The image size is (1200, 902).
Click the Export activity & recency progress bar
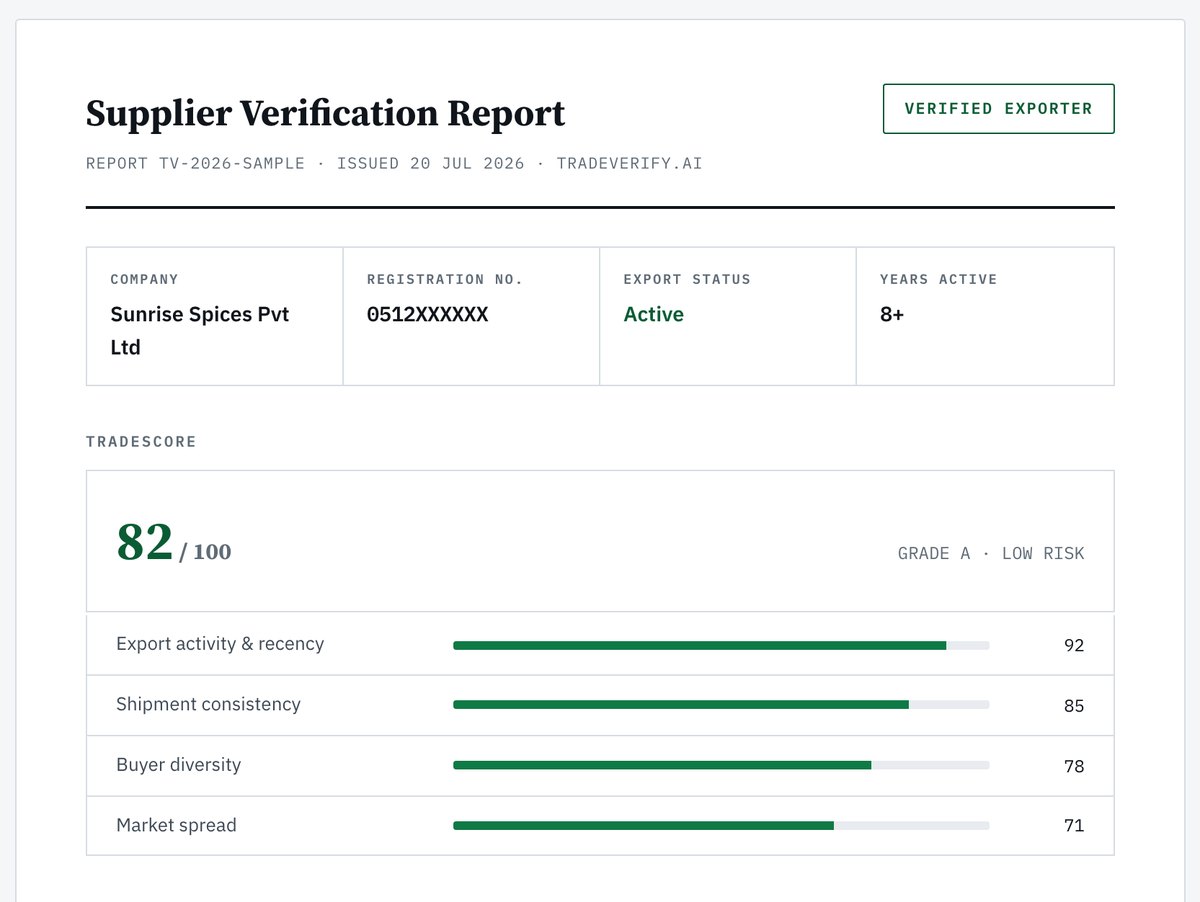(x=721, y=646)
